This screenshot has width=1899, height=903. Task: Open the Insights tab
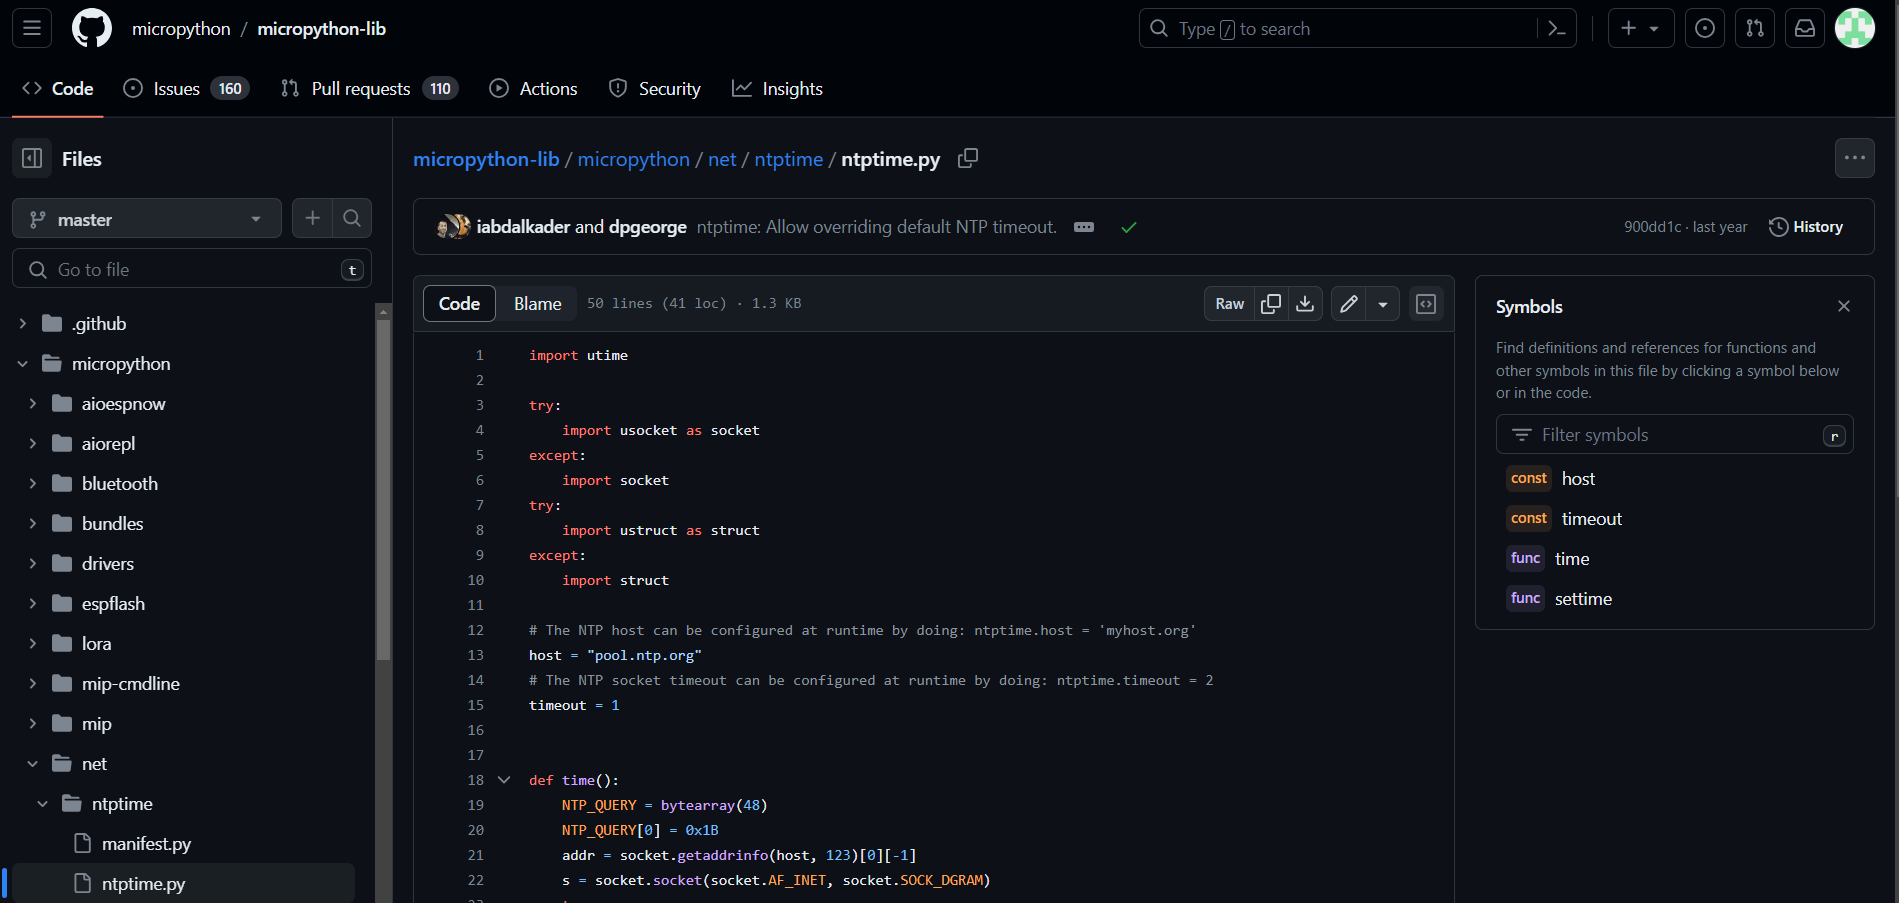777,89
